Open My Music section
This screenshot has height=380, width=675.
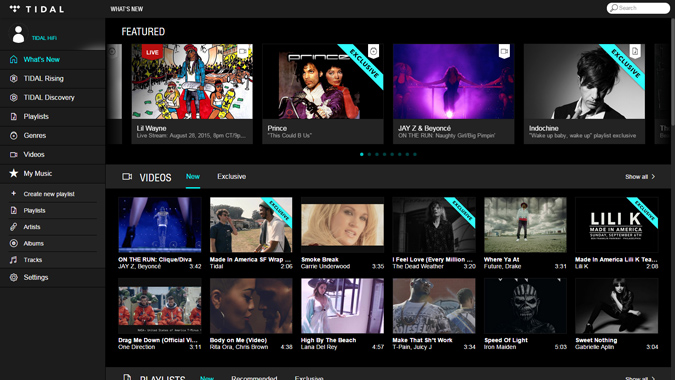(38, 173)
